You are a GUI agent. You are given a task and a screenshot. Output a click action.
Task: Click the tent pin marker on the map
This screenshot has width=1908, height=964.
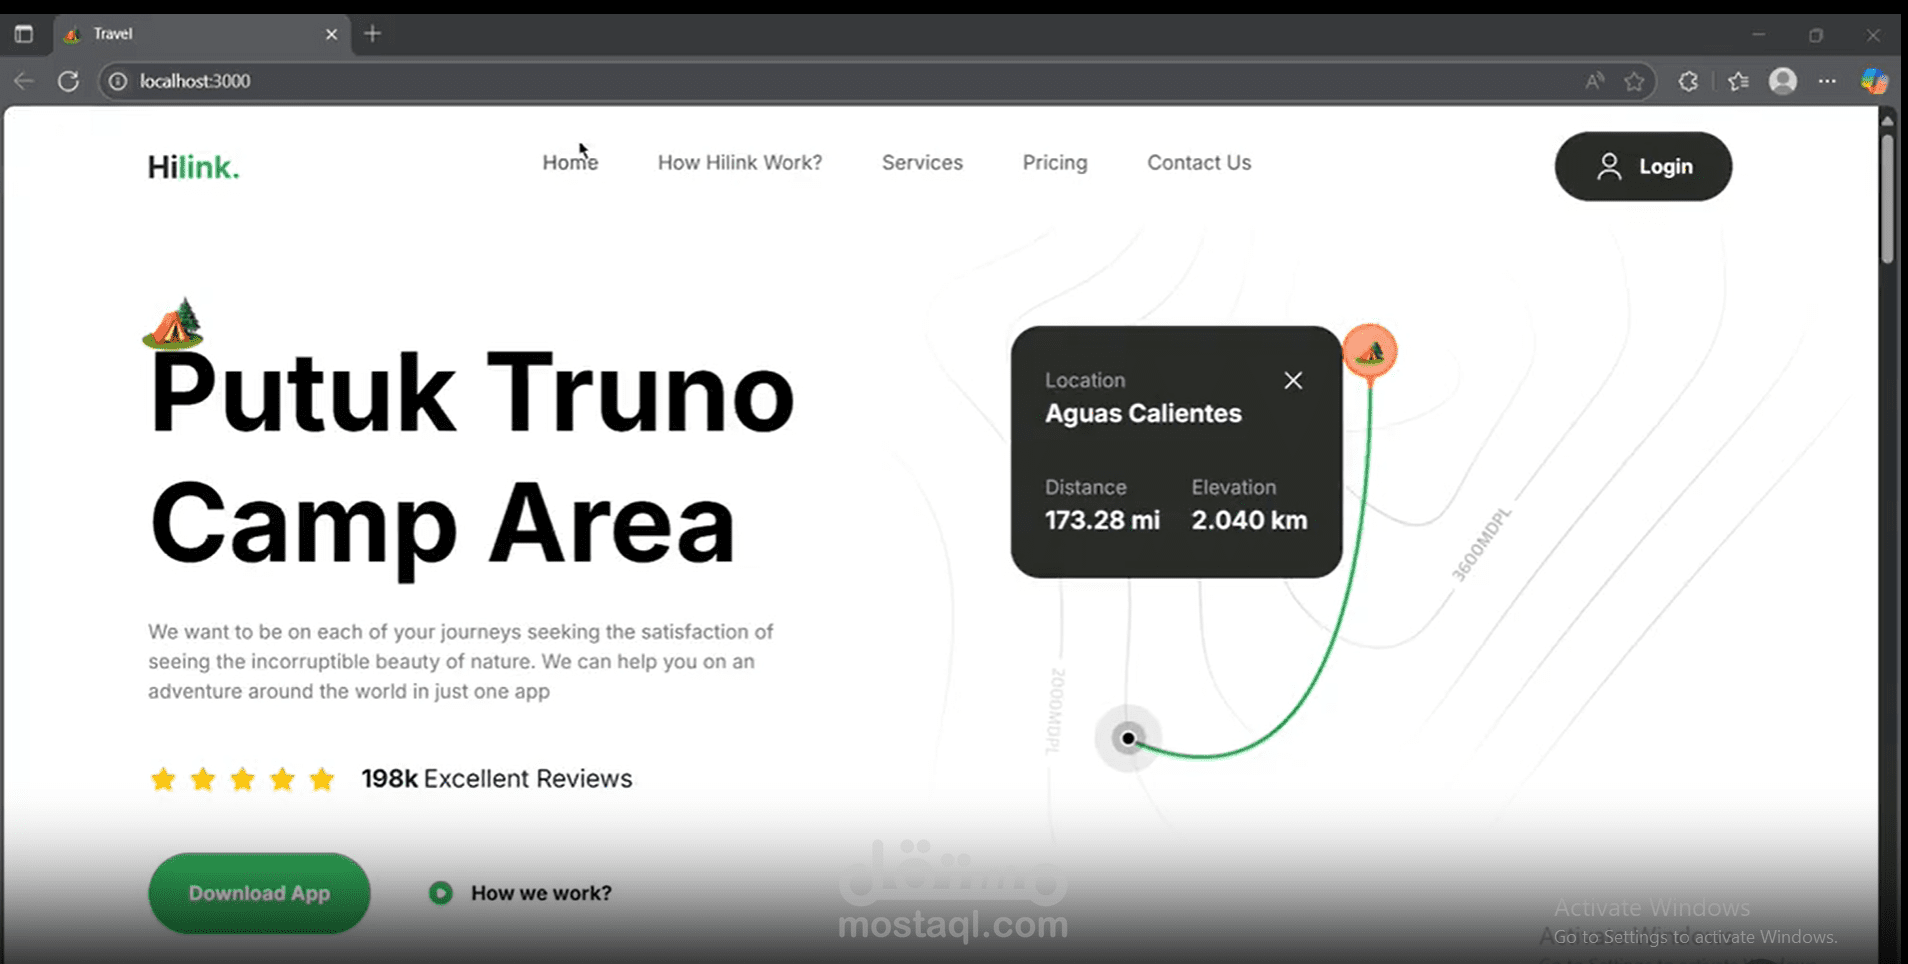(1371, 352)
